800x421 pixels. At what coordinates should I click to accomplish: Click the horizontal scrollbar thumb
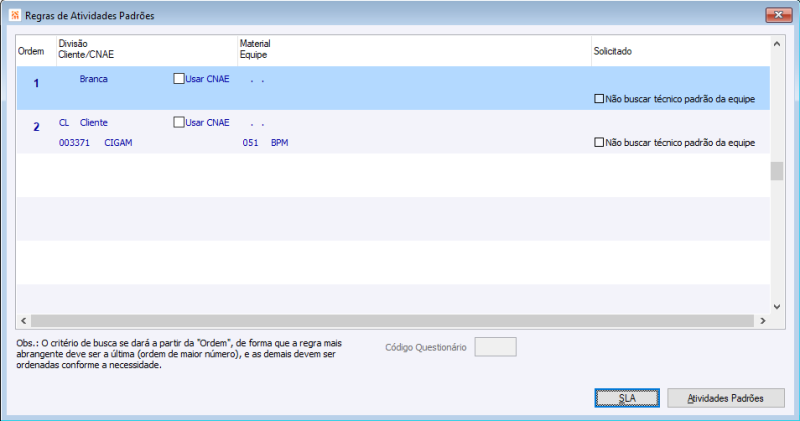[392, 321]
